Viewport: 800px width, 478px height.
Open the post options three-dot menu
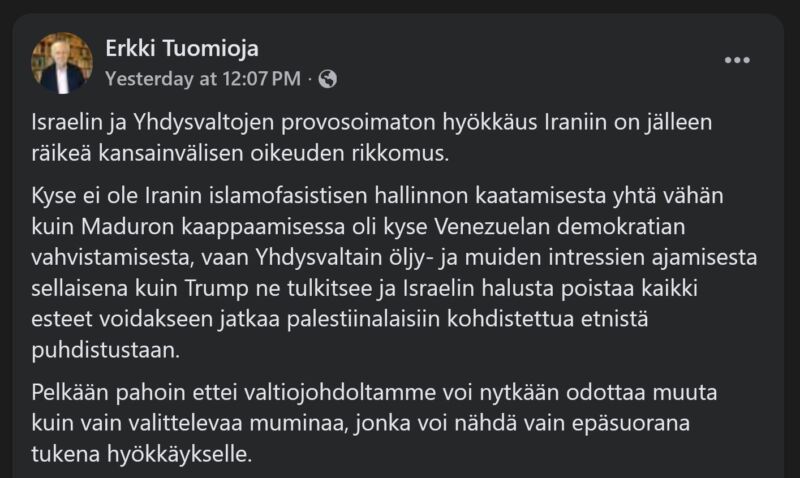click(737, 61)
